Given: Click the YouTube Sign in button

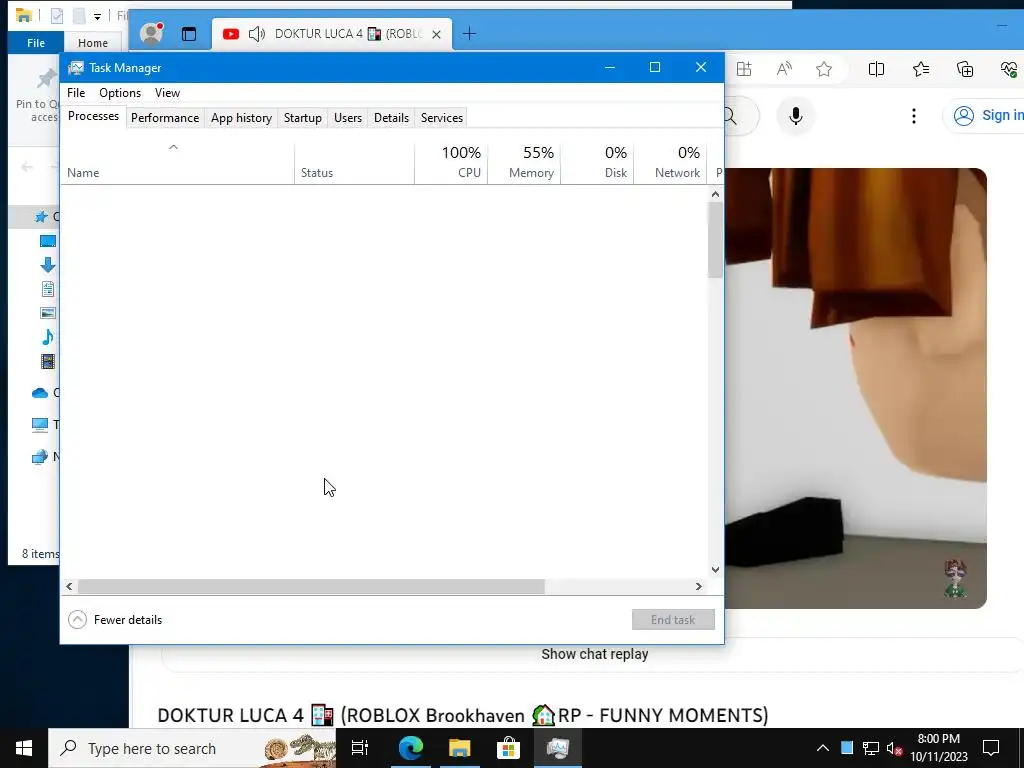Looking at the screenshot, I should [985, 116].
